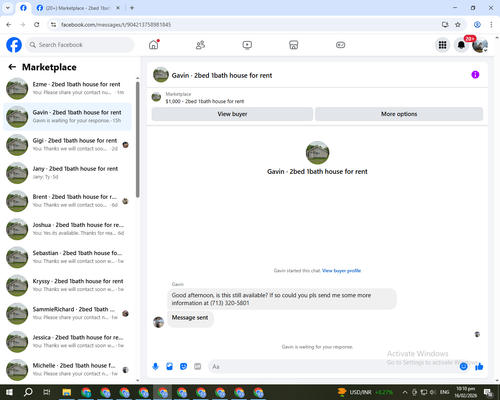Open the Gaming icon in top navigation

click(x=340, y=45)
